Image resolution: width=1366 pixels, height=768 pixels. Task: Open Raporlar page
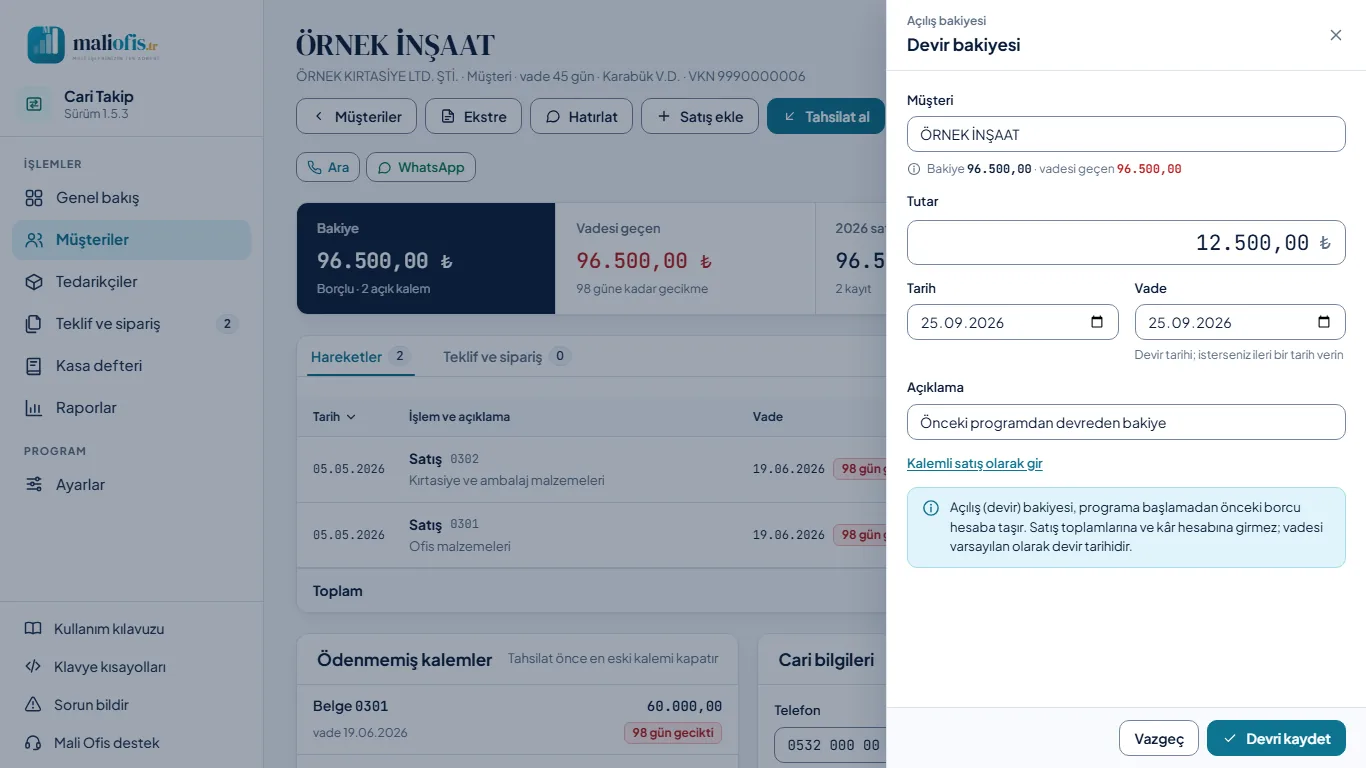132,408
